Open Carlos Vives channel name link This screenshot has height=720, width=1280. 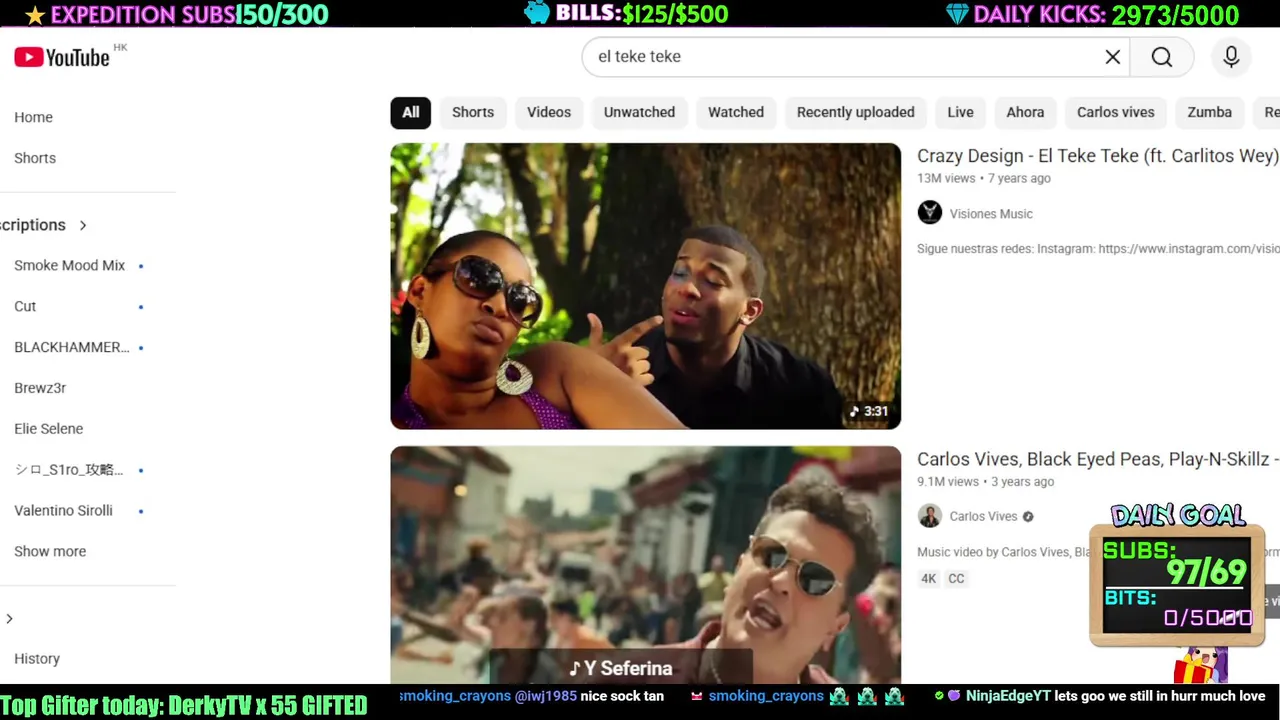pyautogui.click(x=983, y=517)
